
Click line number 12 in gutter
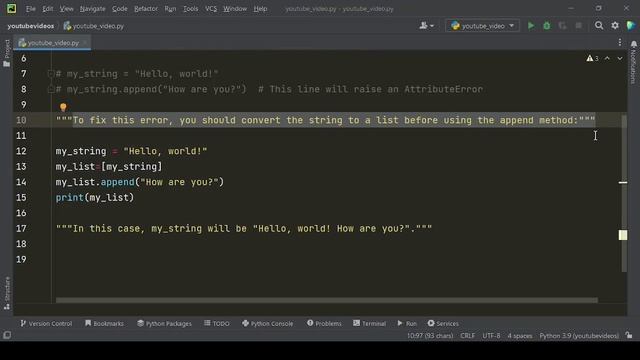click(x=21, y=151)
